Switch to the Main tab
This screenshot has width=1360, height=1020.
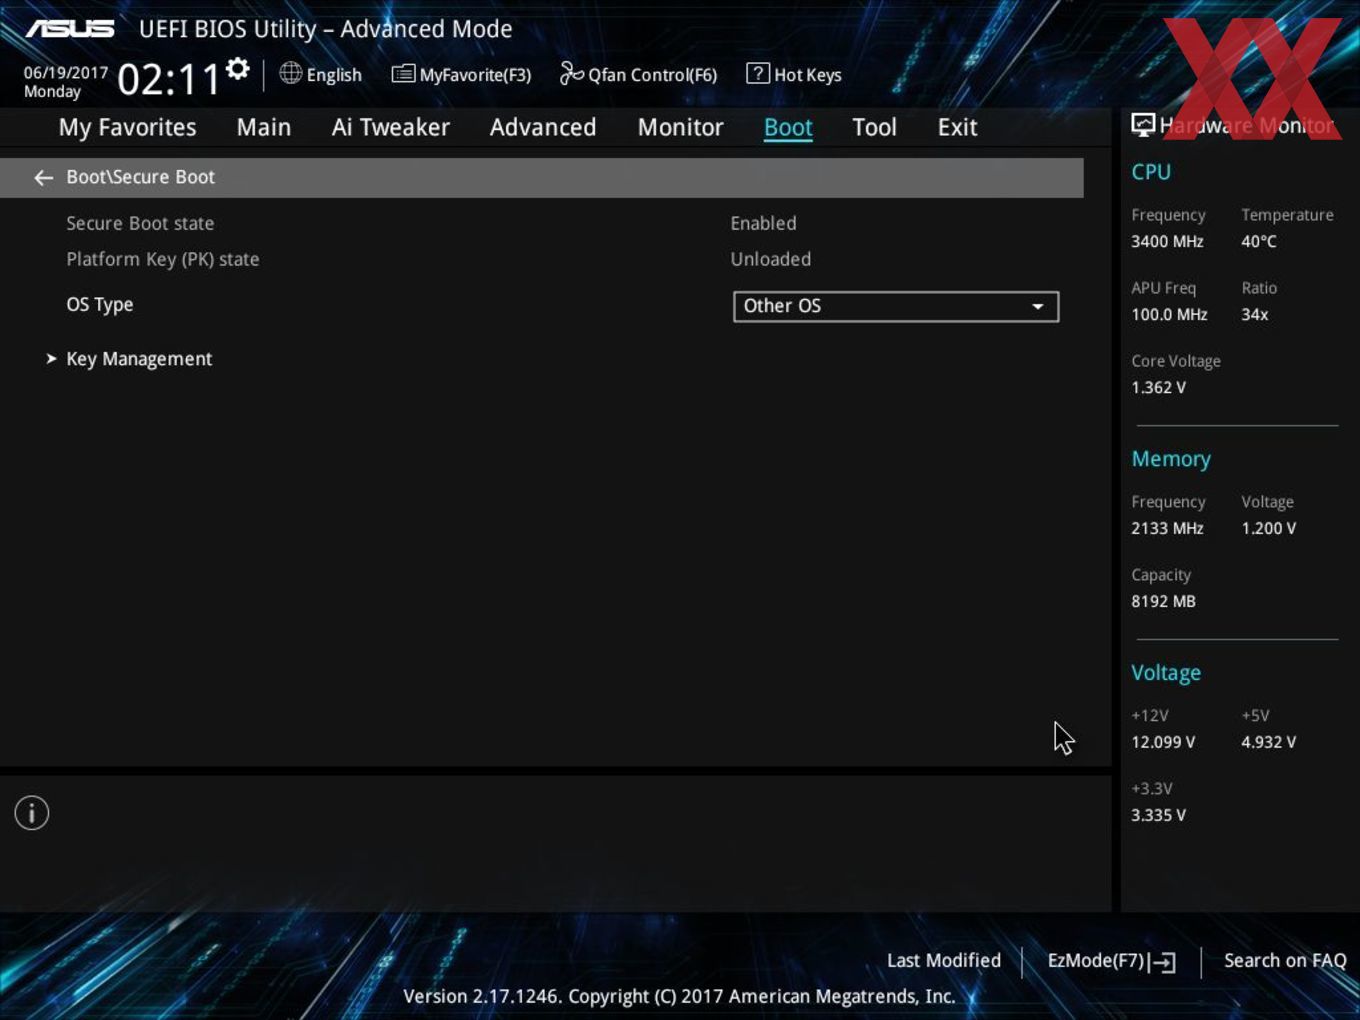click(264, 128)
